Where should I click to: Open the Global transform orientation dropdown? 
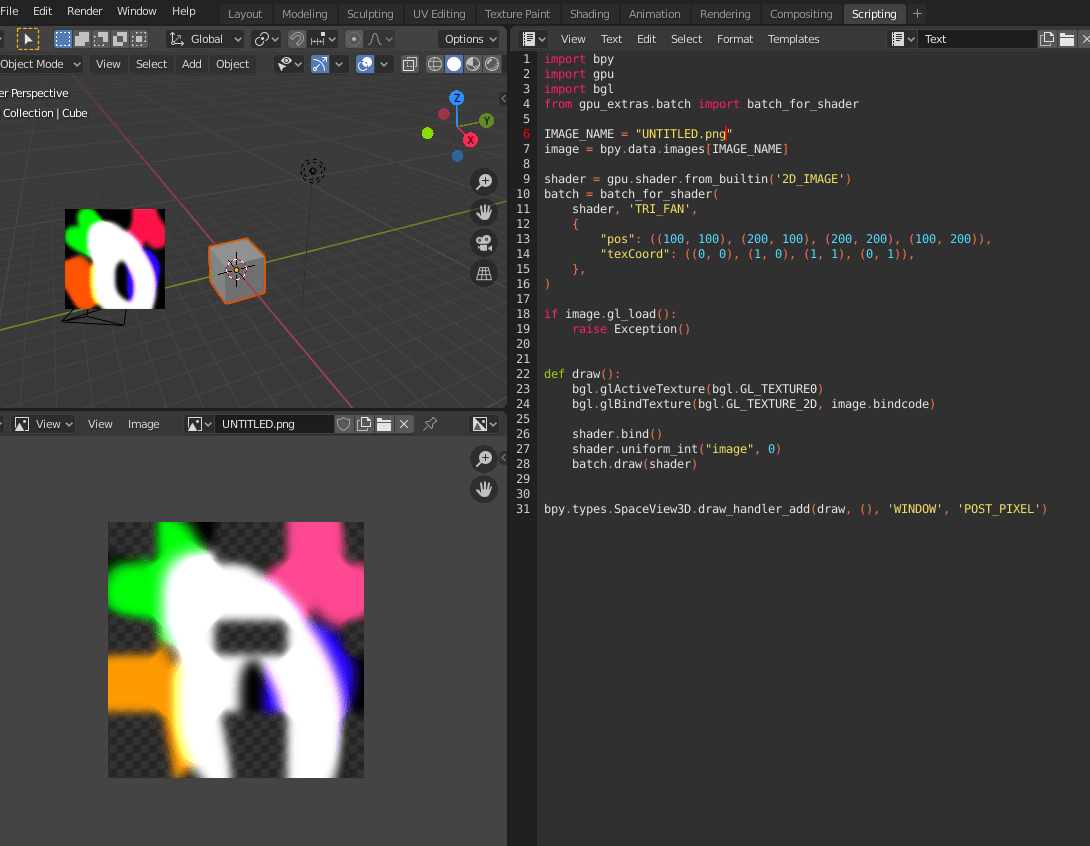pyautogui.click(x=205, y=38)
